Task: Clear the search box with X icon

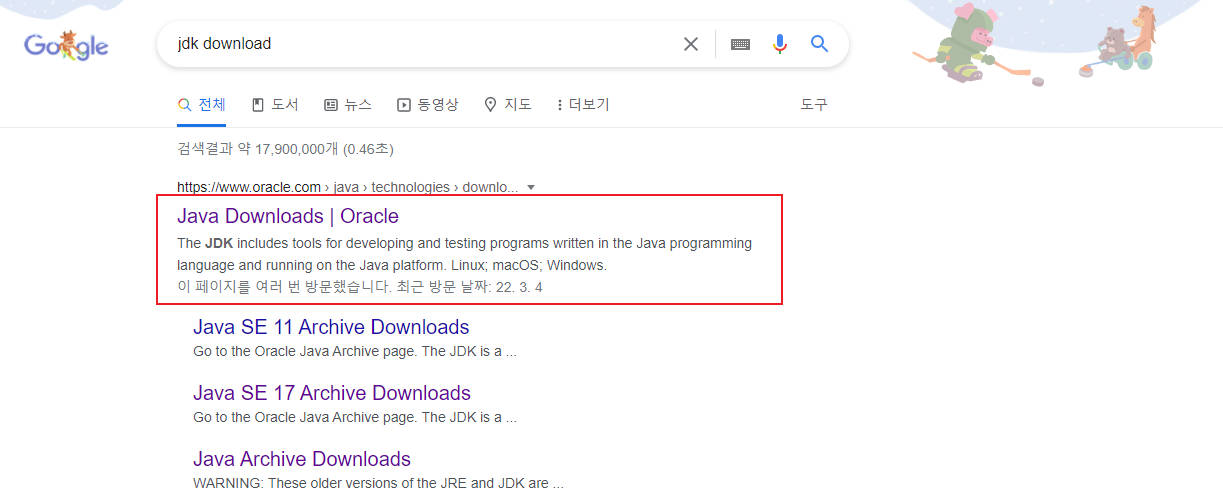Action: tap(691, 44)
